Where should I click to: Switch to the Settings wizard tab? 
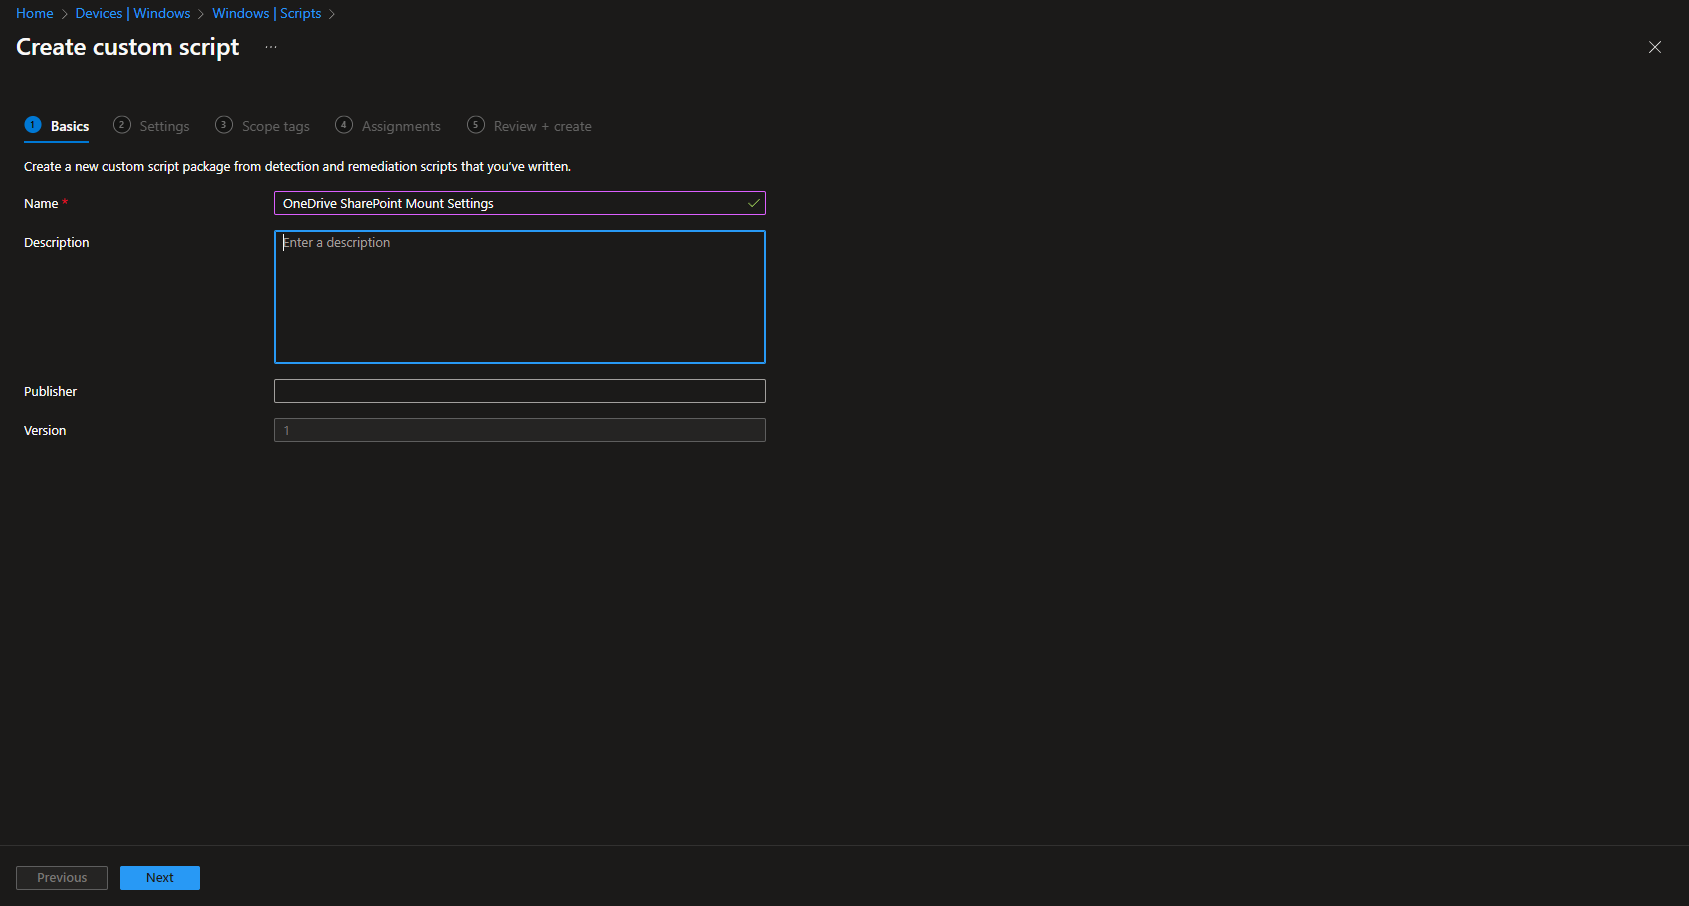click(x=164, y=125)
